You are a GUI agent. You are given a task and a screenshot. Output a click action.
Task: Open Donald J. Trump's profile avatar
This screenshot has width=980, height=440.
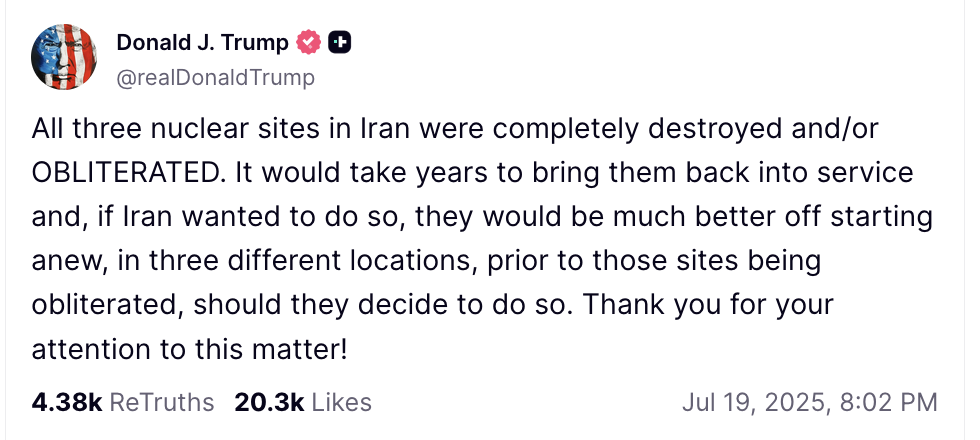coord(64,57)
